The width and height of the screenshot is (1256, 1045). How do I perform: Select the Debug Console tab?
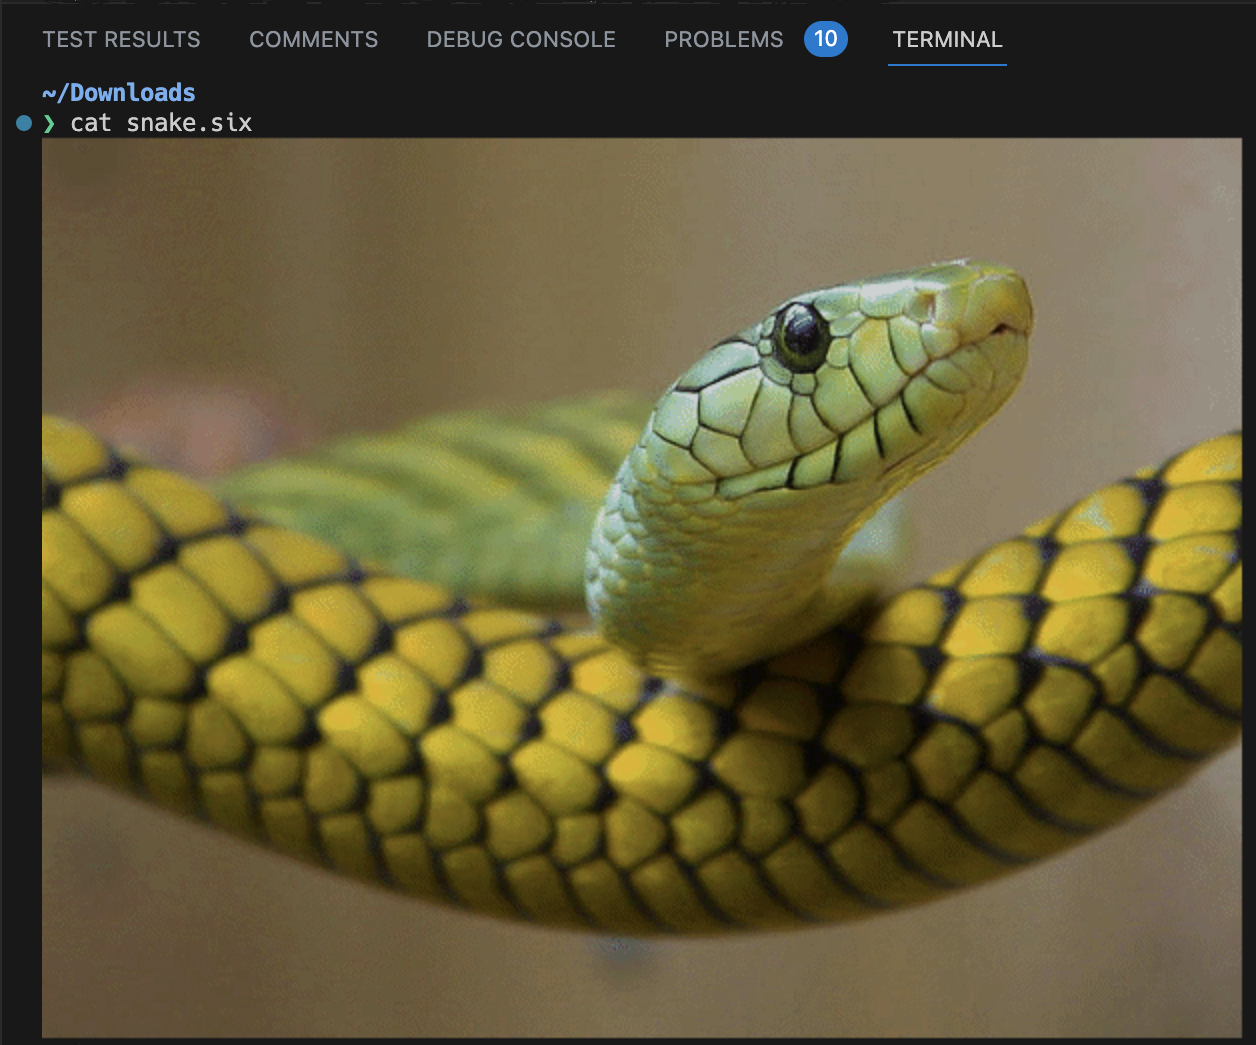(521, 40)
